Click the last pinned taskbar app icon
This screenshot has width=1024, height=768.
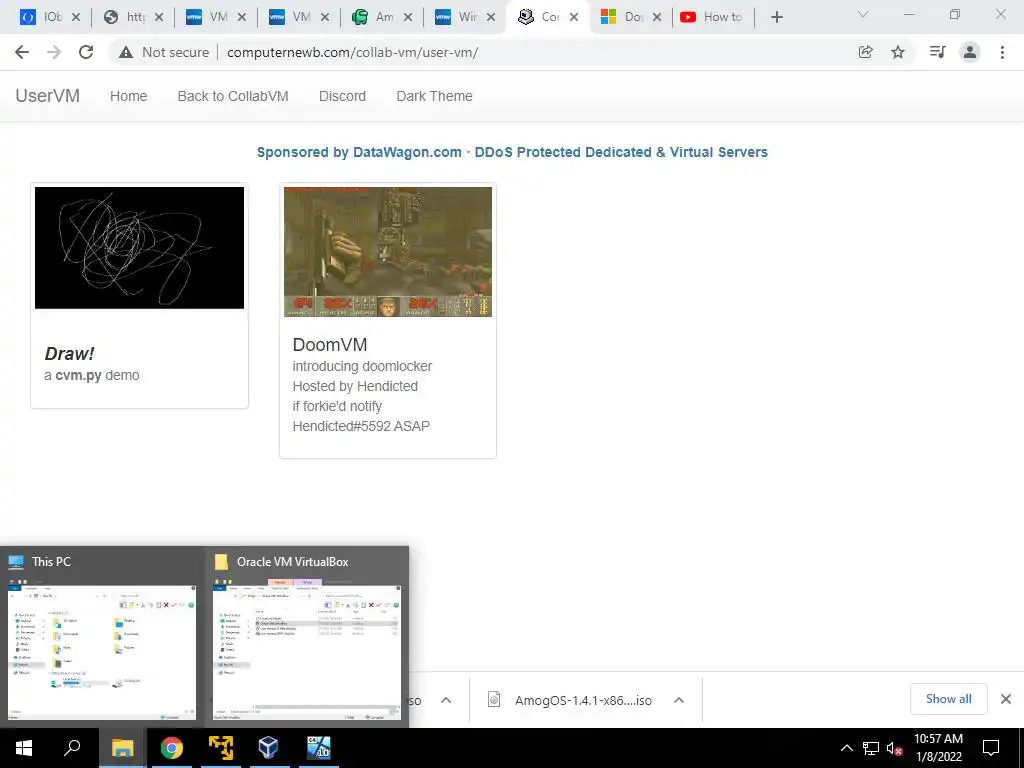(x=319, y=748)
